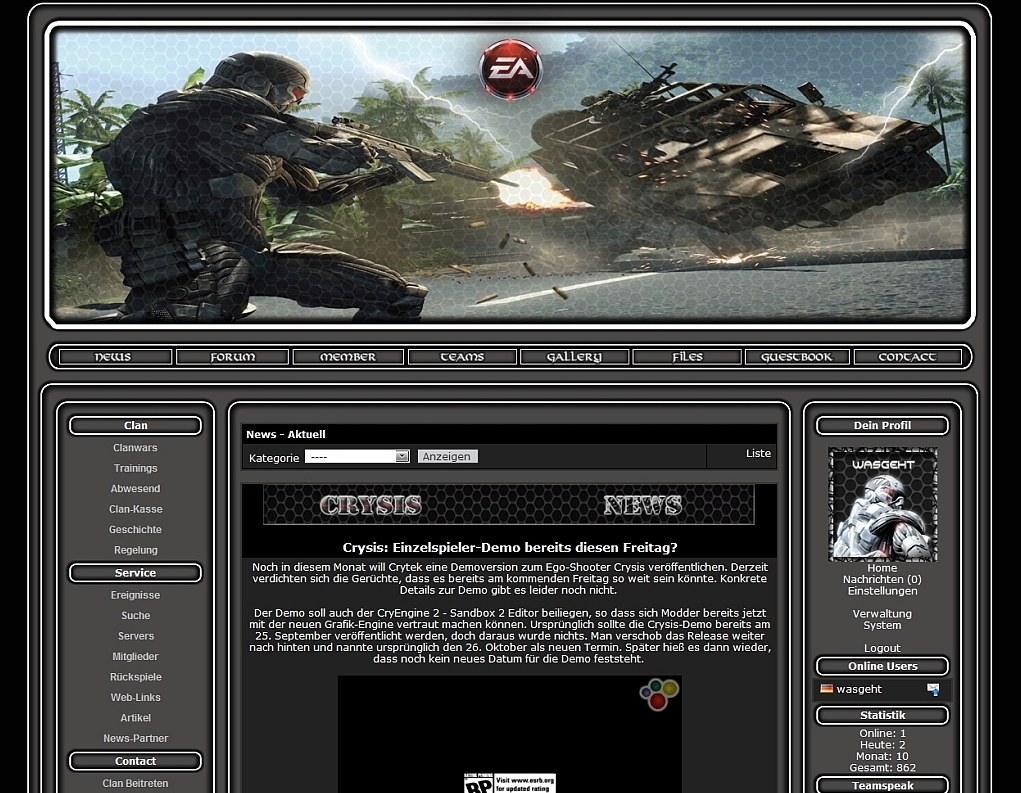Open the Crysis Einzelspieler-Demo news headline
Image resolution: width=1021 pixels, height=793 pixels.
pyautogui.click(x=510, y=548)
